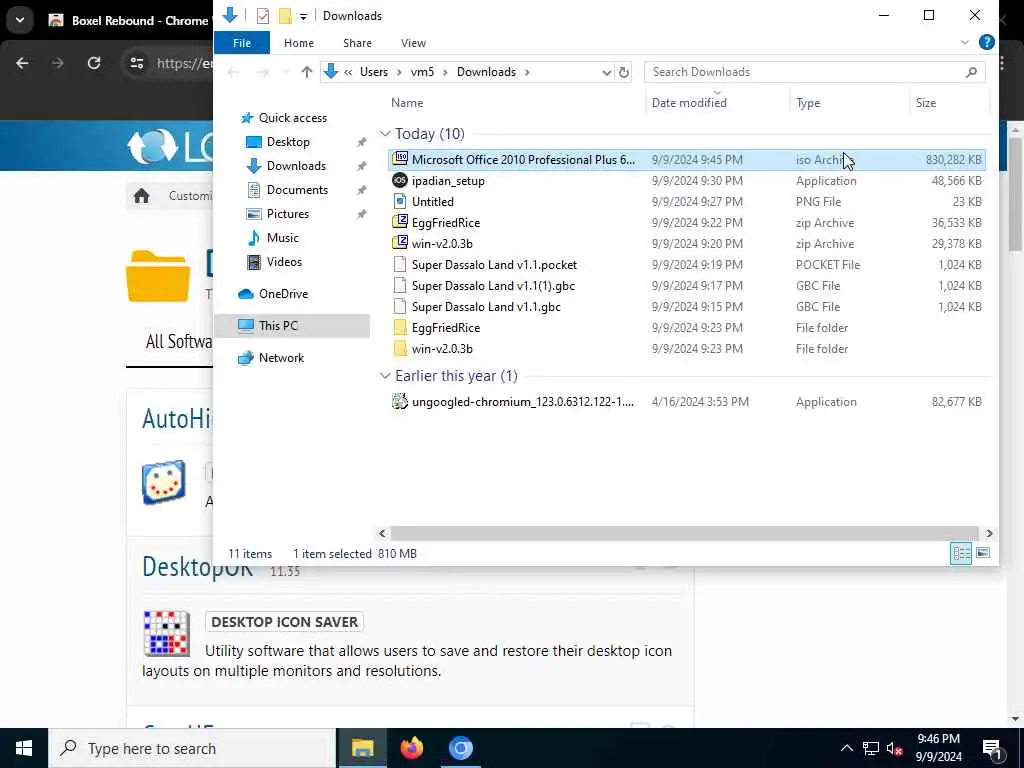Click the home icon on the Chrome webpage
This screenshot has height=768, width=1024.
pyautogui.click(x=142, y=196)
